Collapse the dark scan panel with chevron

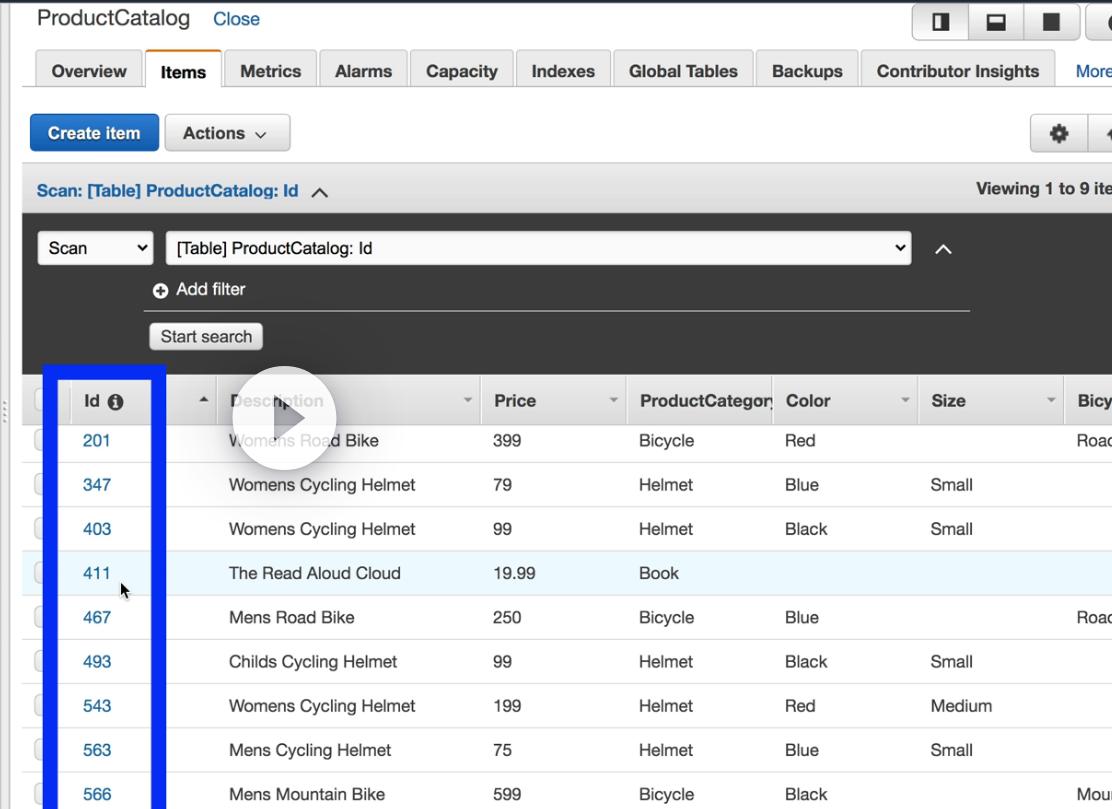click(x=943, y=249)
